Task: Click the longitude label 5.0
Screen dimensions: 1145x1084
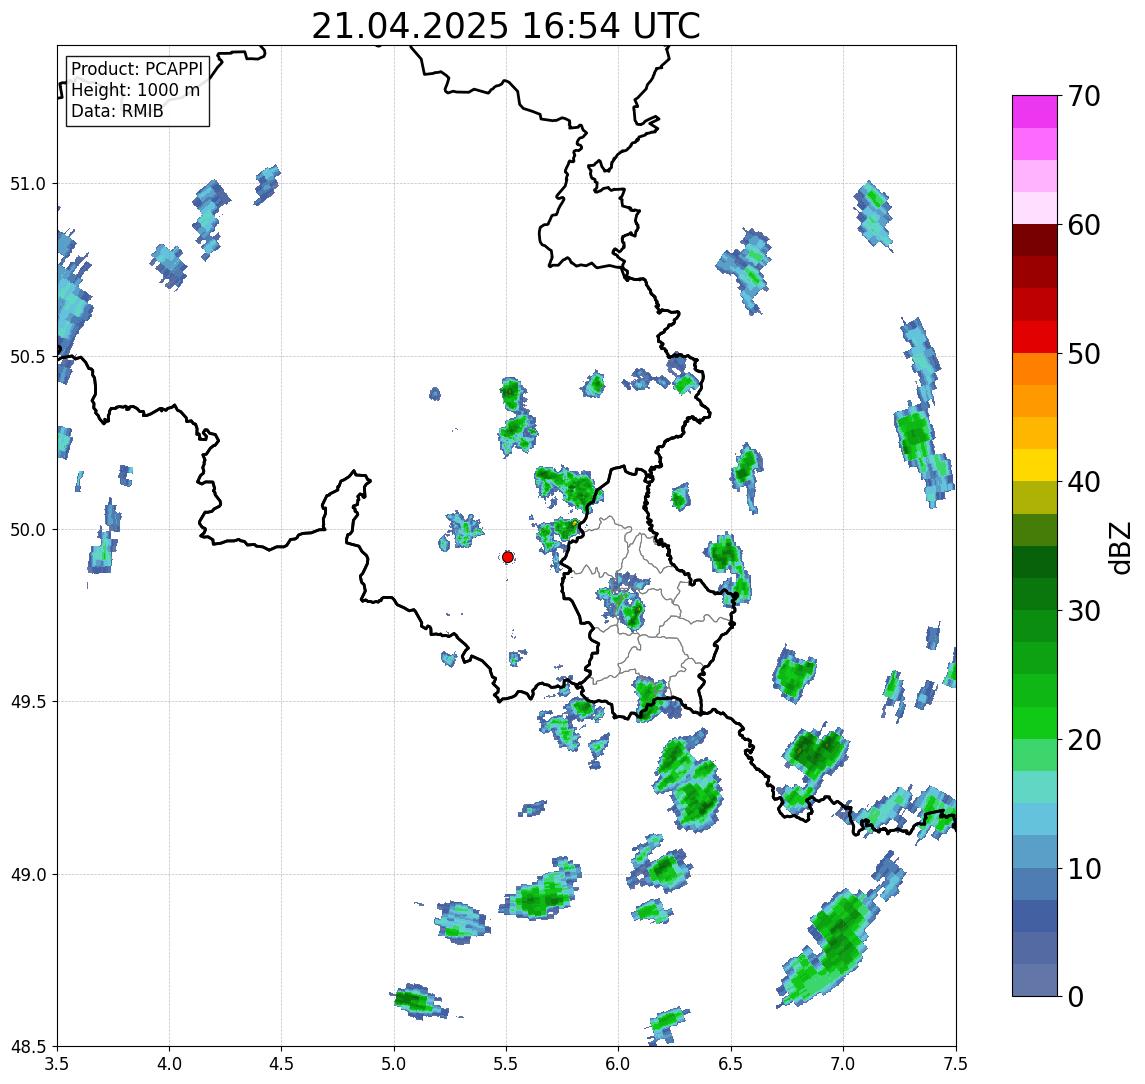Action: tap(394, 1064)
